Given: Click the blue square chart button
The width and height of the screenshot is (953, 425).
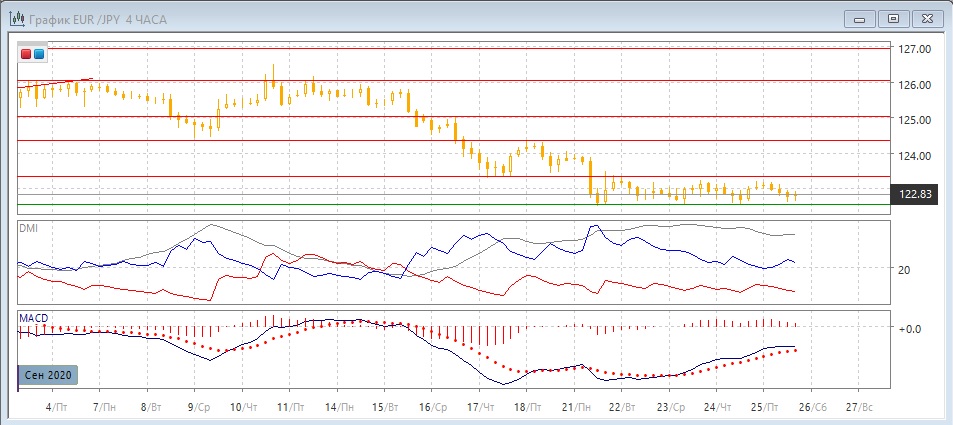Looking at the screenshot, I should click(39, 54).
